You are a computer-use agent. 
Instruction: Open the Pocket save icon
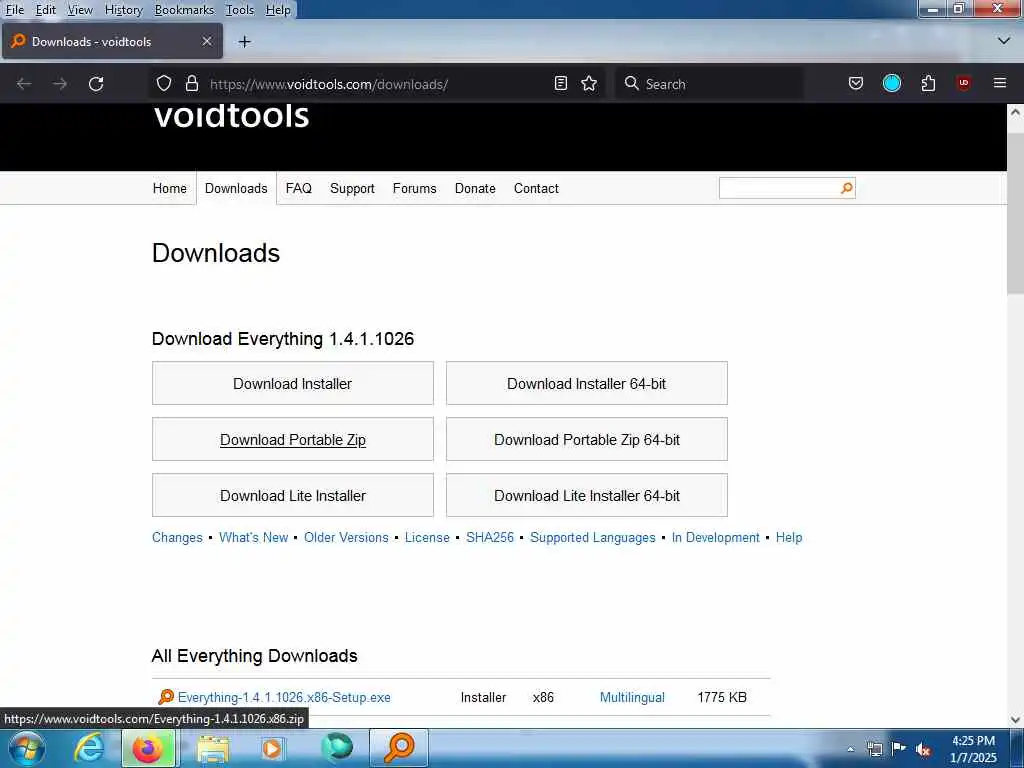856,84
